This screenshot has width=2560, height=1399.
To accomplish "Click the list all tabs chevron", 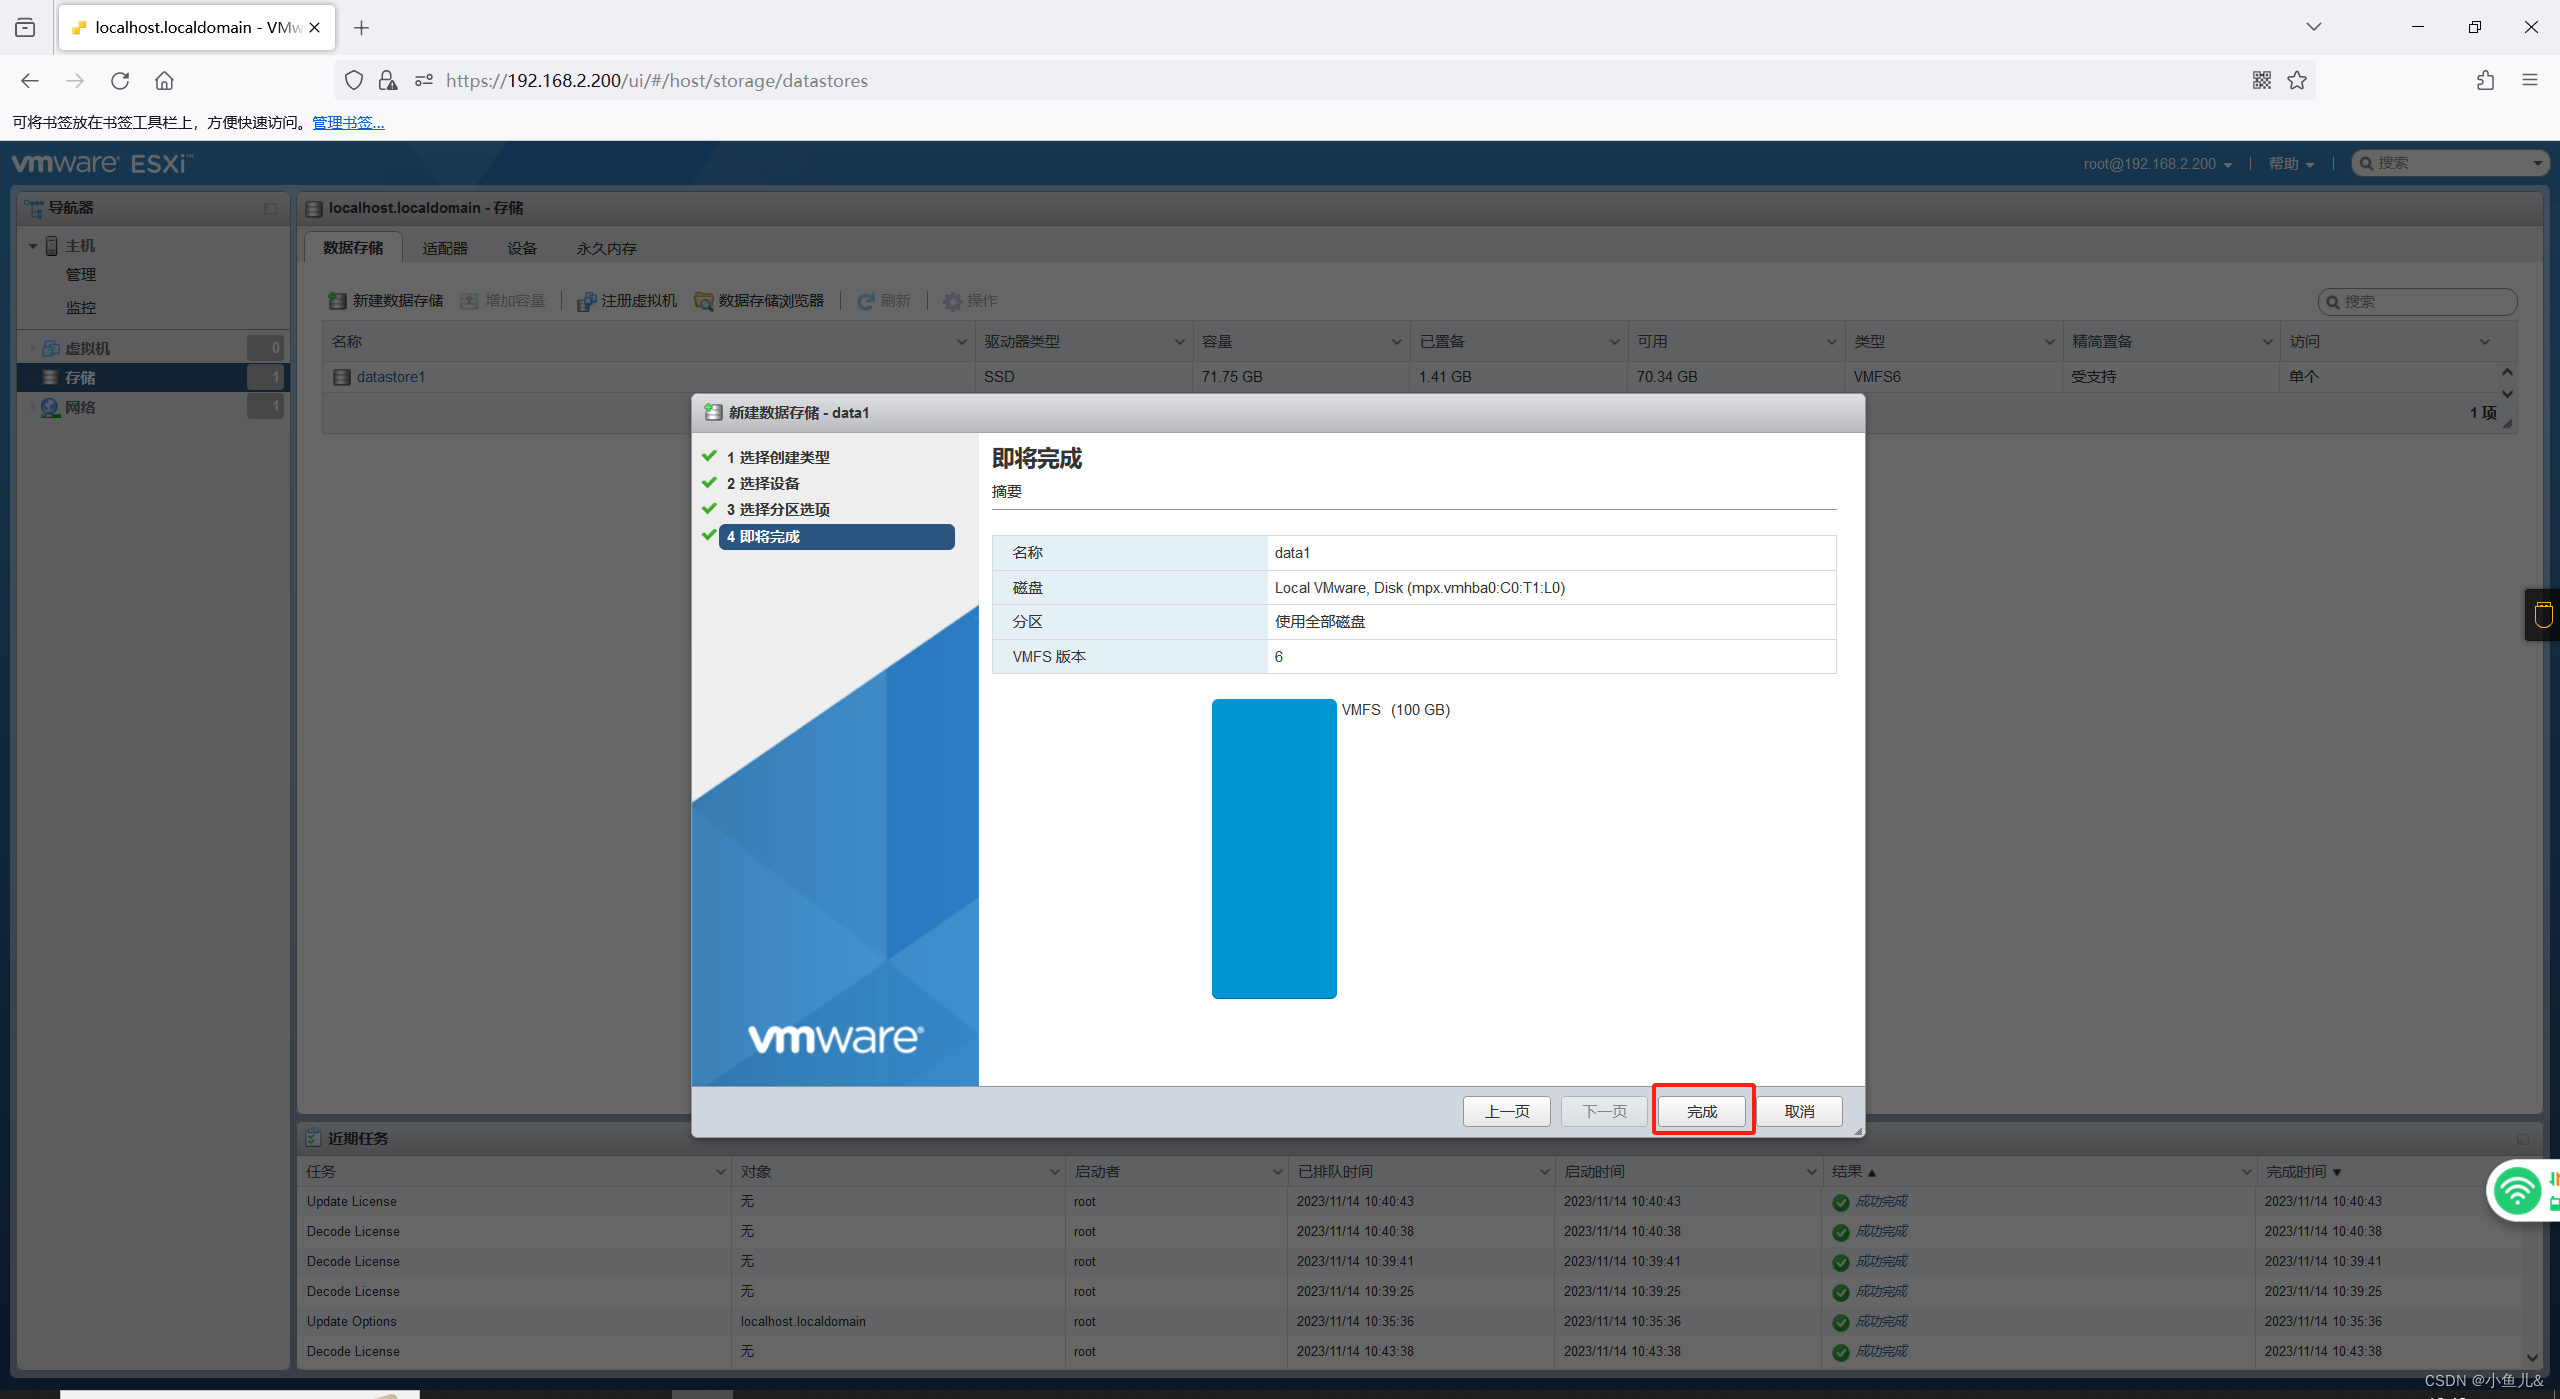I will coord(2313,27).
